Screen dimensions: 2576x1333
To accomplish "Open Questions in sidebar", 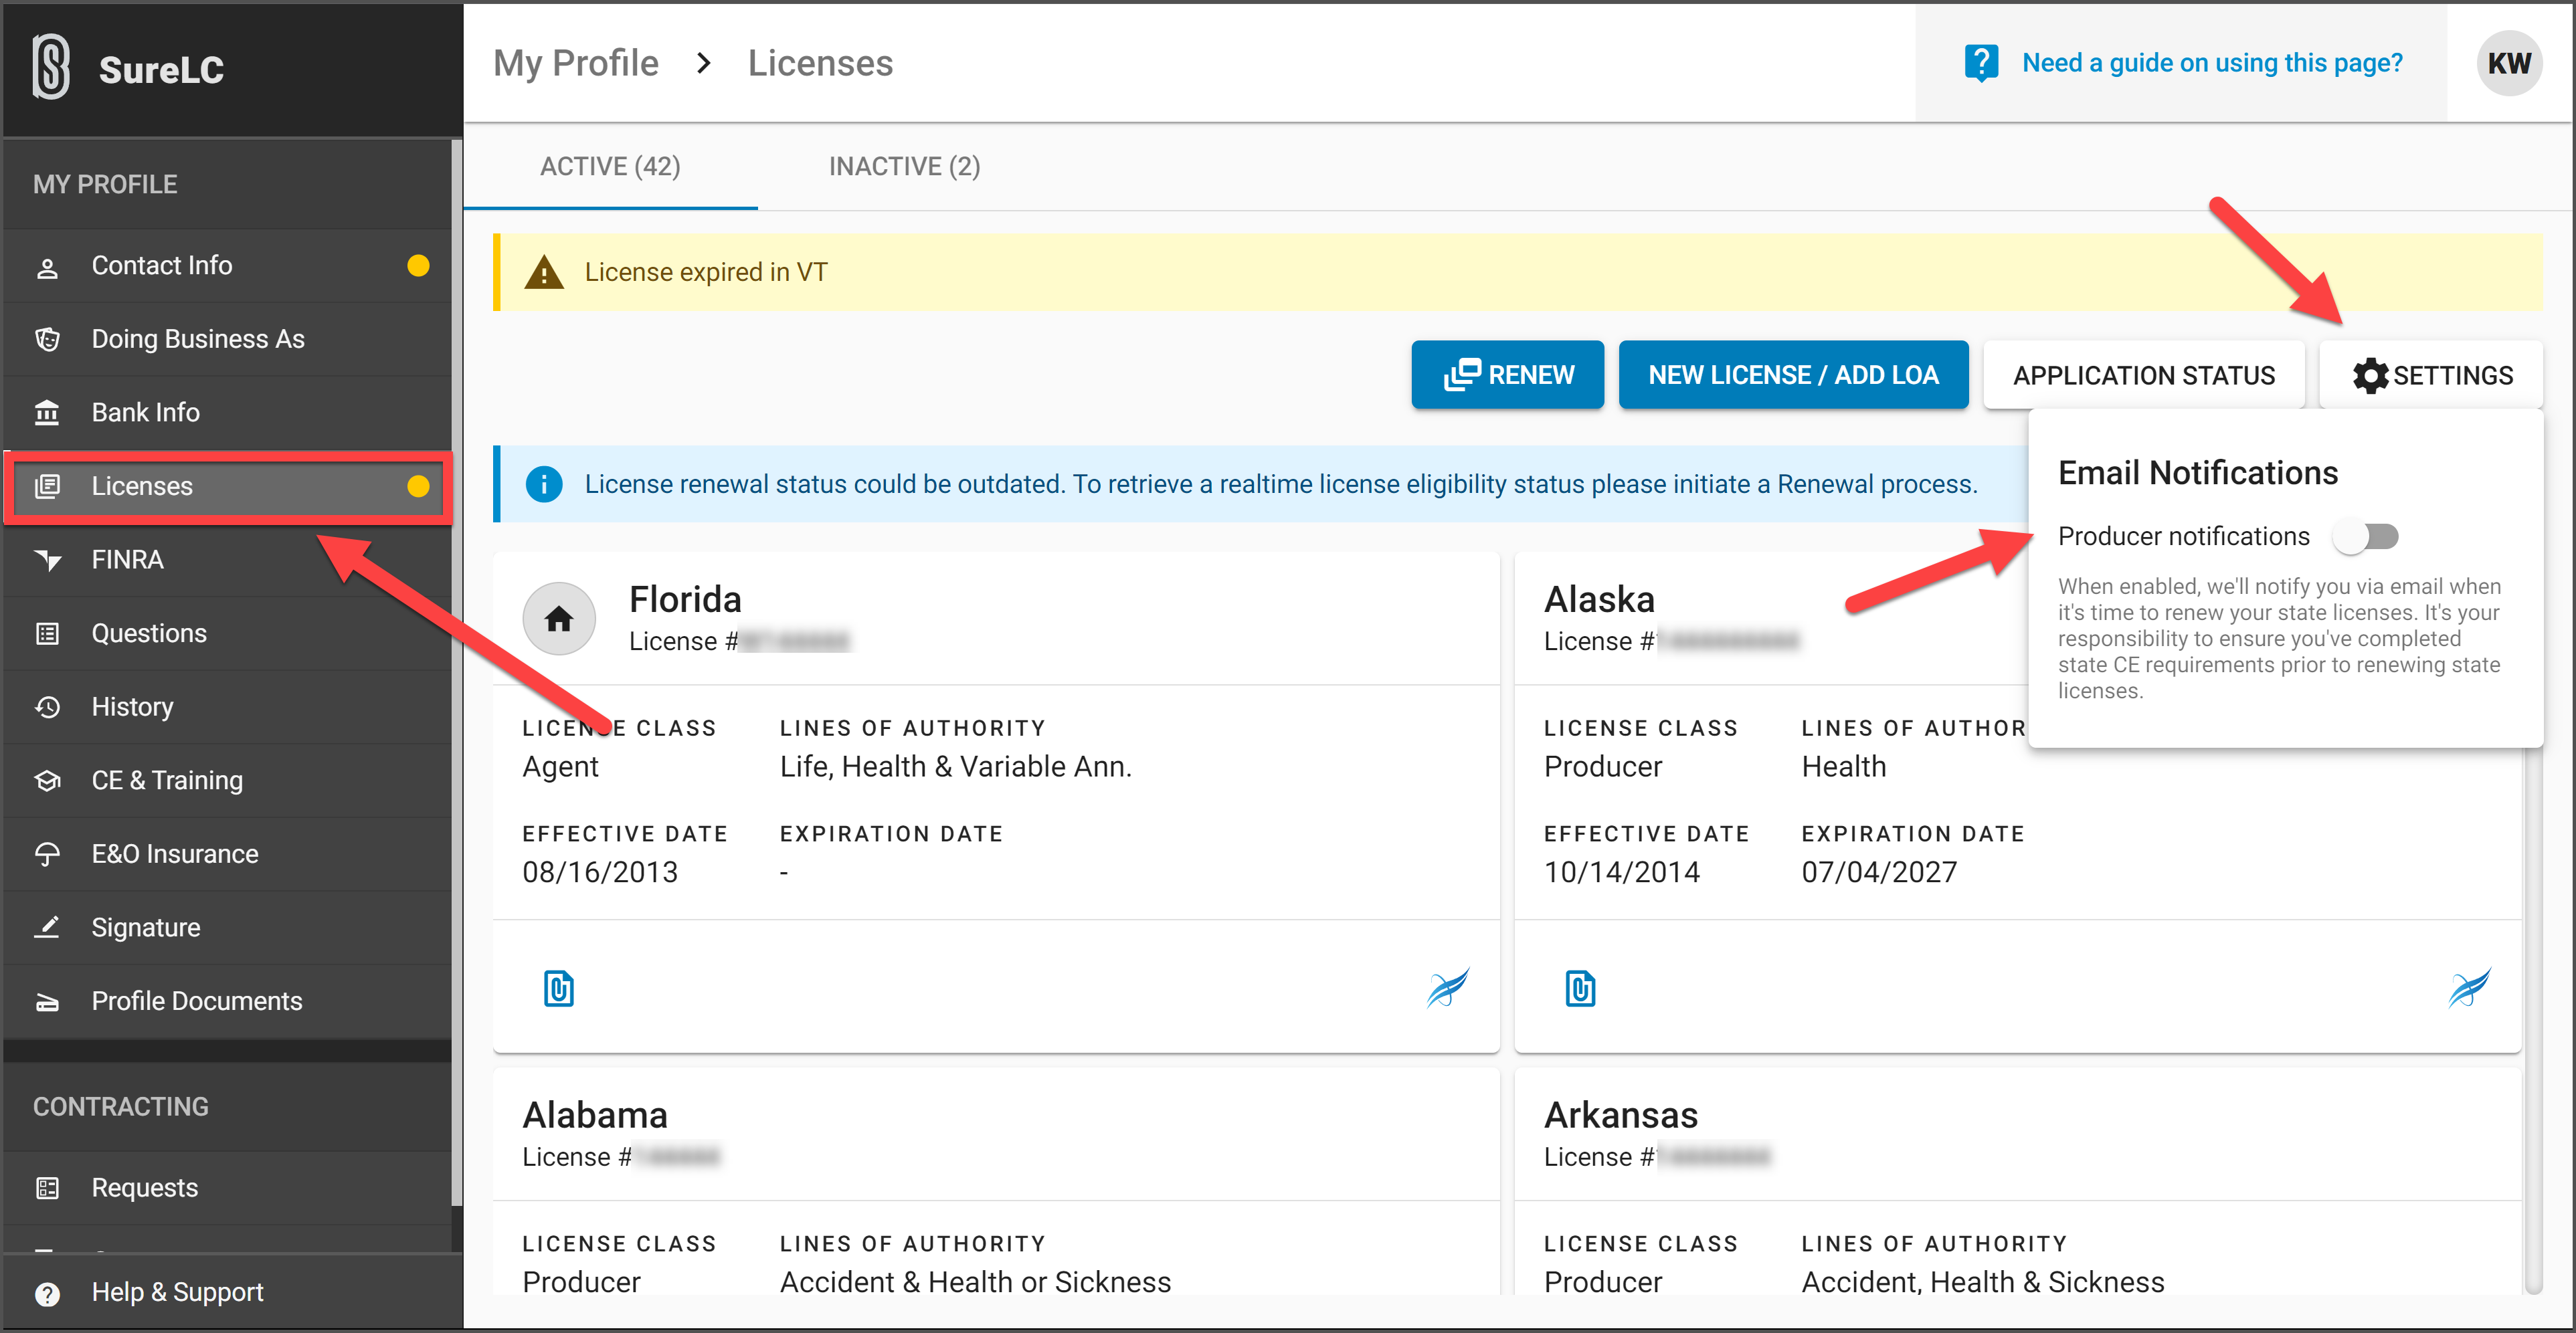I will [x=228, y=633].
